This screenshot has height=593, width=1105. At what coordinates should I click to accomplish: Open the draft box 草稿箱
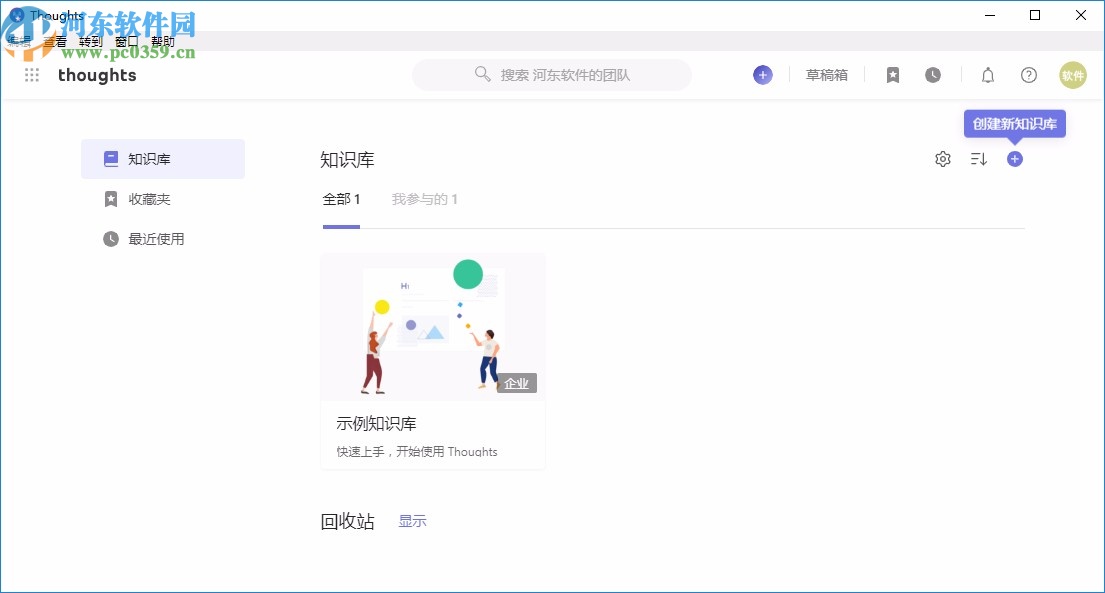pyautogui.click(x=826, y=74)
